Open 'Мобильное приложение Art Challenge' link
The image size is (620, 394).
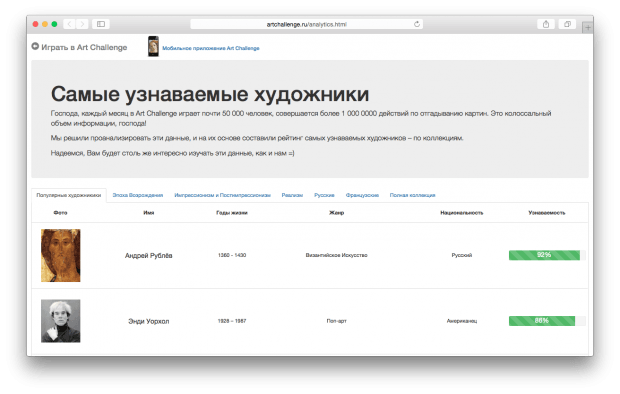[x=211, y=48]
